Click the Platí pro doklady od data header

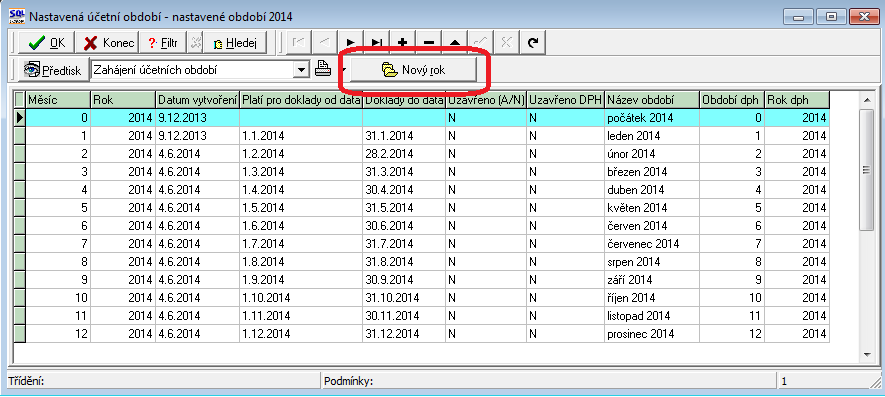(x=301, y=100)
